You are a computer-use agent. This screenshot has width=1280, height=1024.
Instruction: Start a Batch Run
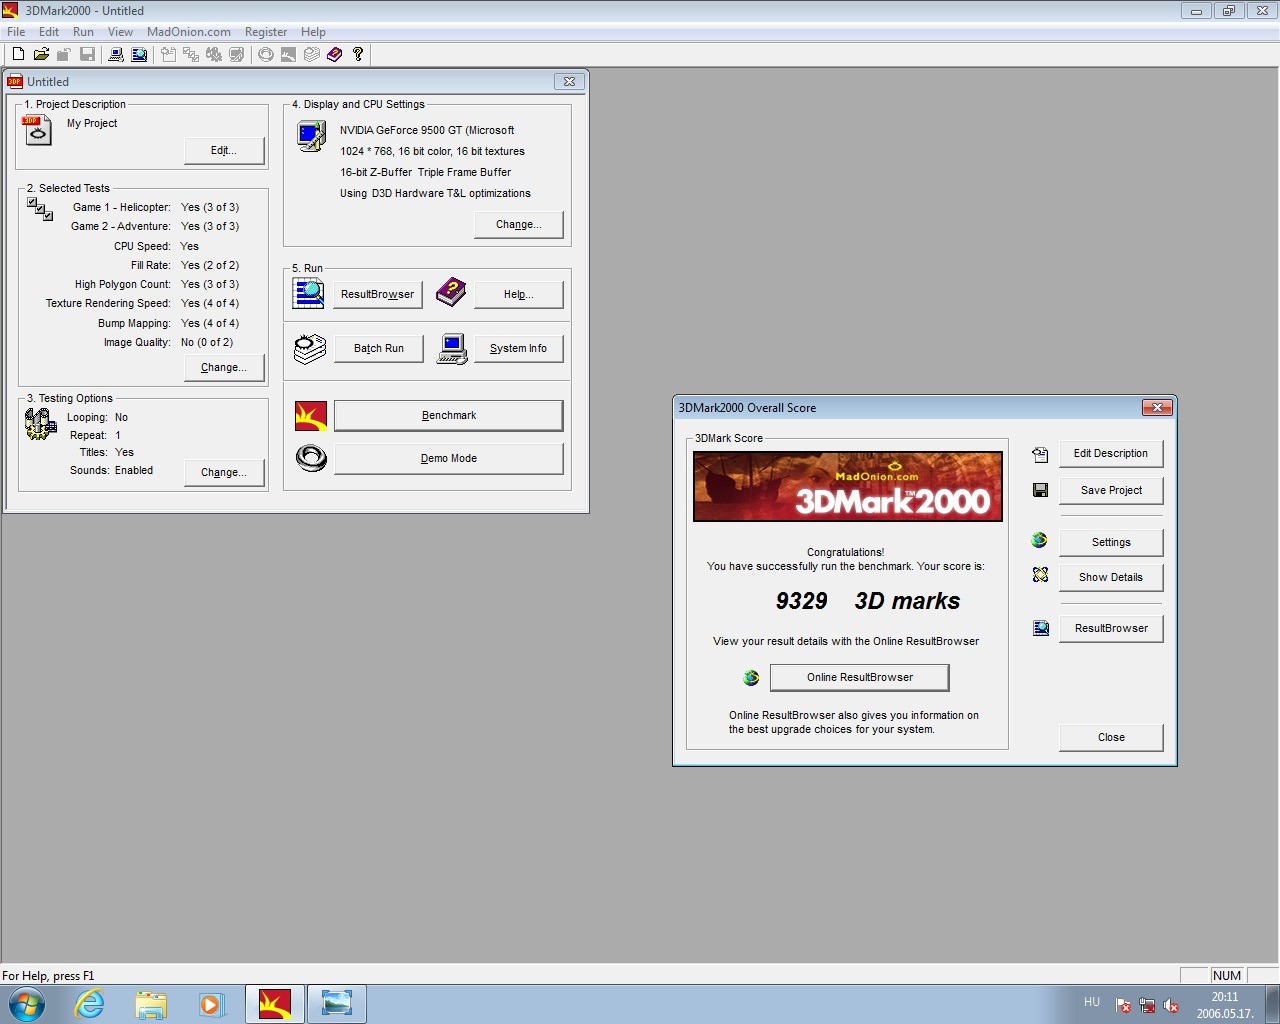tap(378, 349)
